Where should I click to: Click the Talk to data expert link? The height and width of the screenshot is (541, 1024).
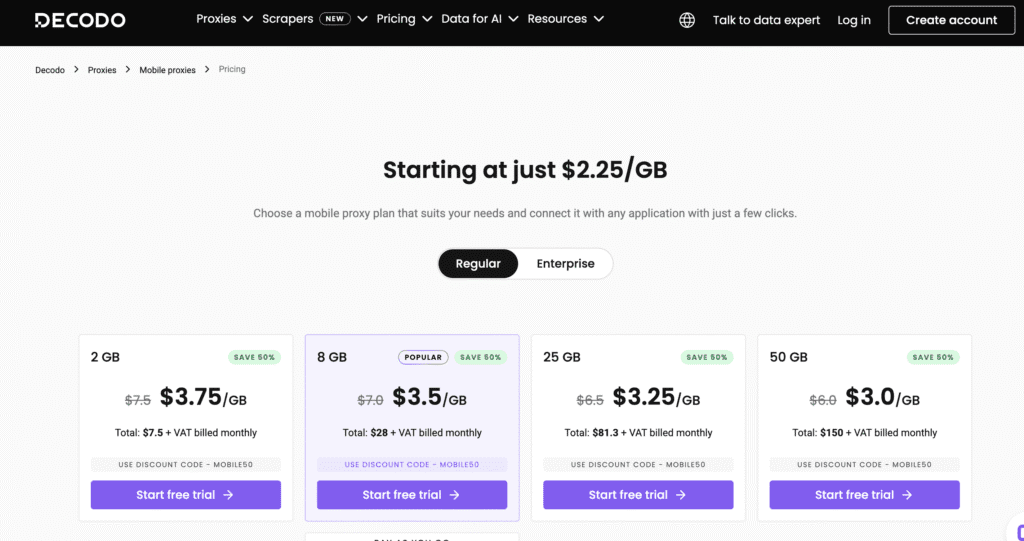pos(766,20)
